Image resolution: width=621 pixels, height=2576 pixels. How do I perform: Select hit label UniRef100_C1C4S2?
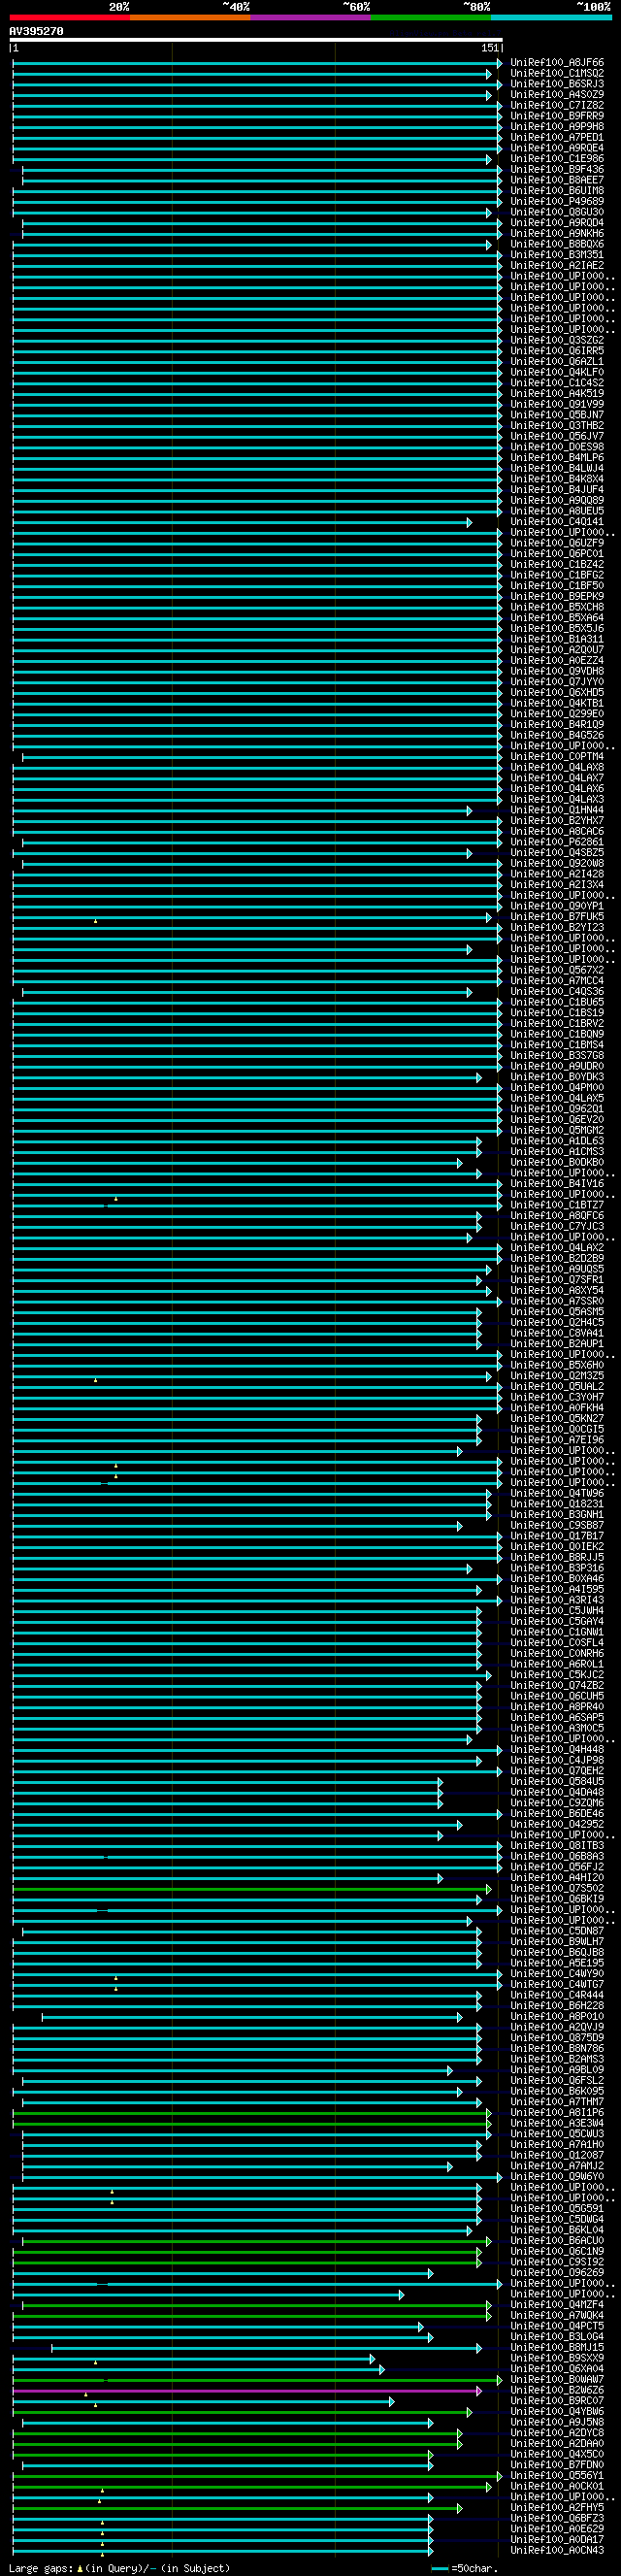557,382
